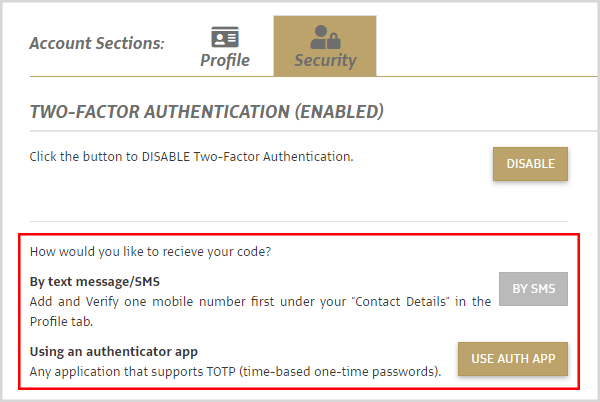Image resolution: width=600 pixels, height=402 pixels.
Task: Click the 'Contact Details' quoted text
Action: click(x=400, y=301)
